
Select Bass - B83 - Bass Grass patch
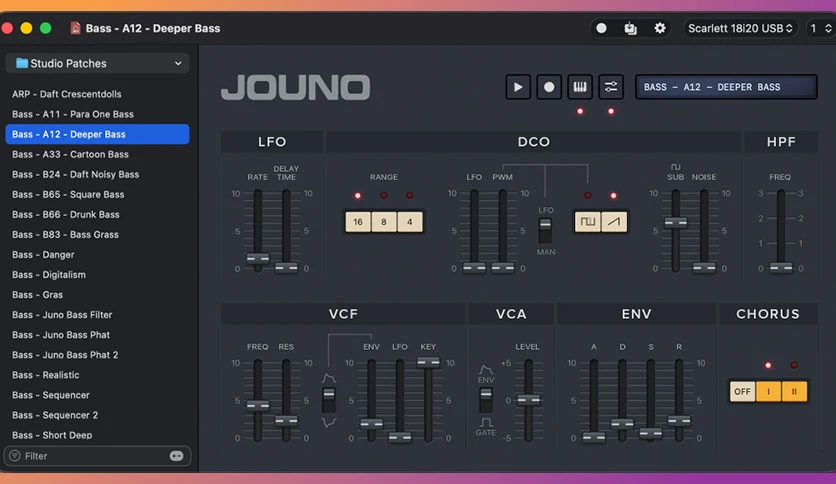98,235
